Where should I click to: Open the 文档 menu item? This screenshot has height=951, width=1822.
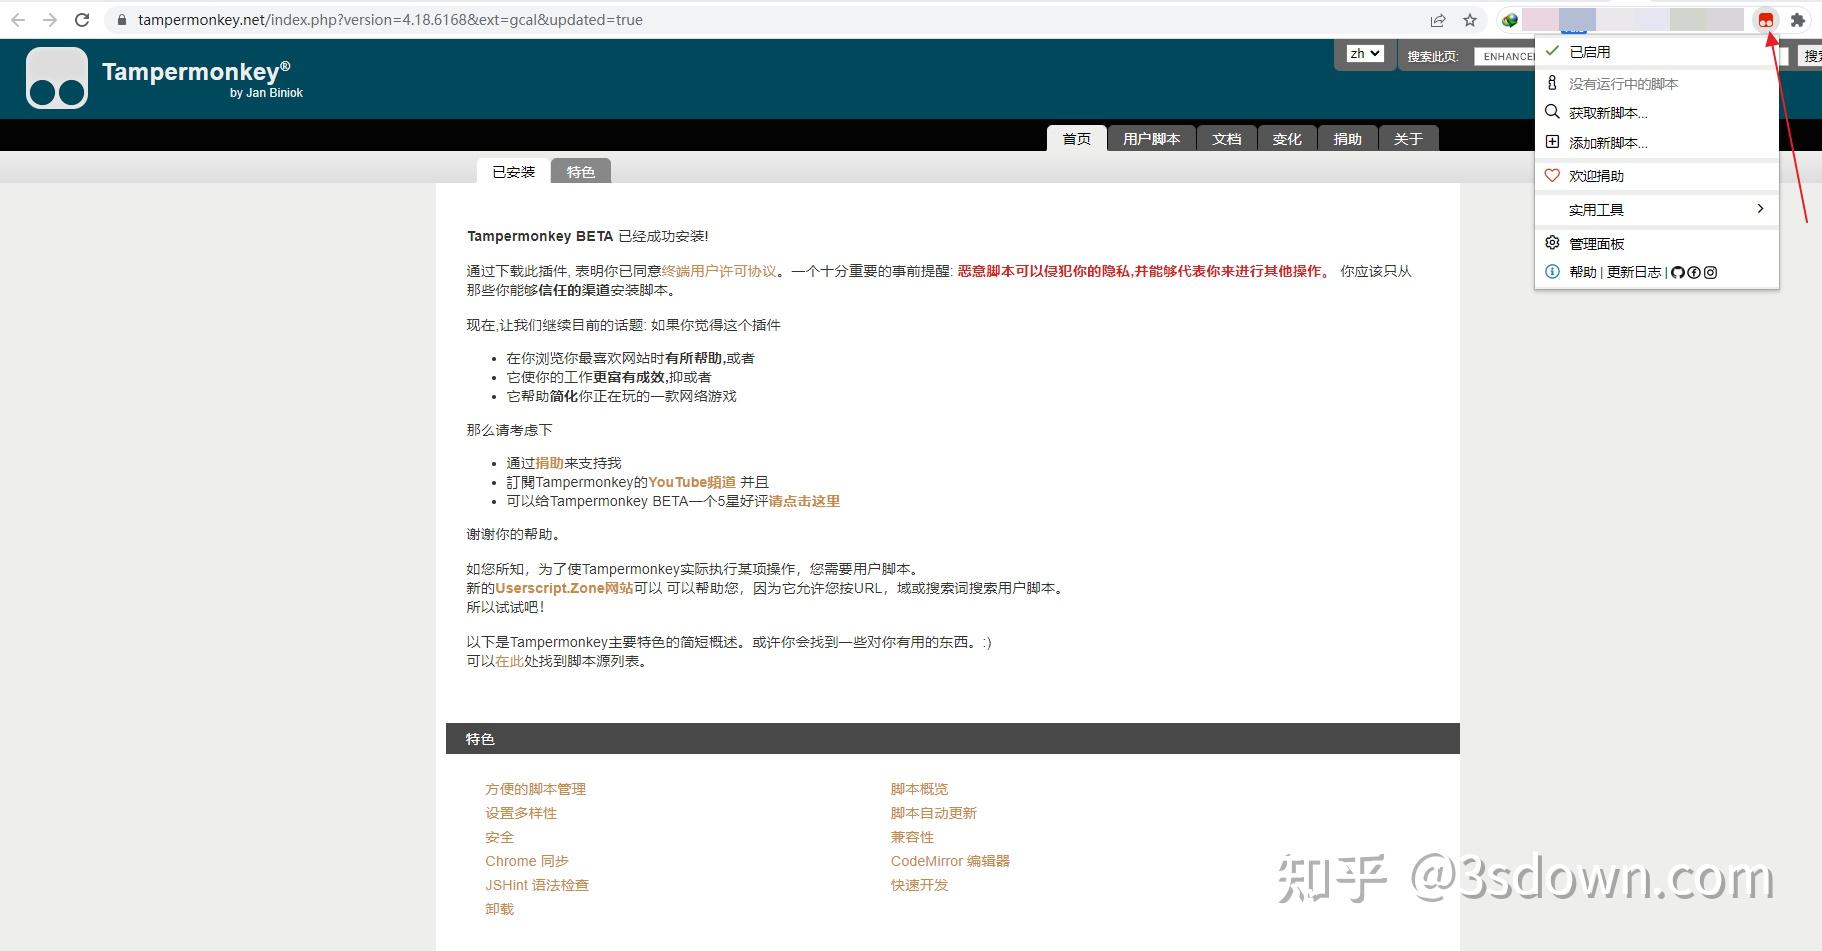point(1227,139)
